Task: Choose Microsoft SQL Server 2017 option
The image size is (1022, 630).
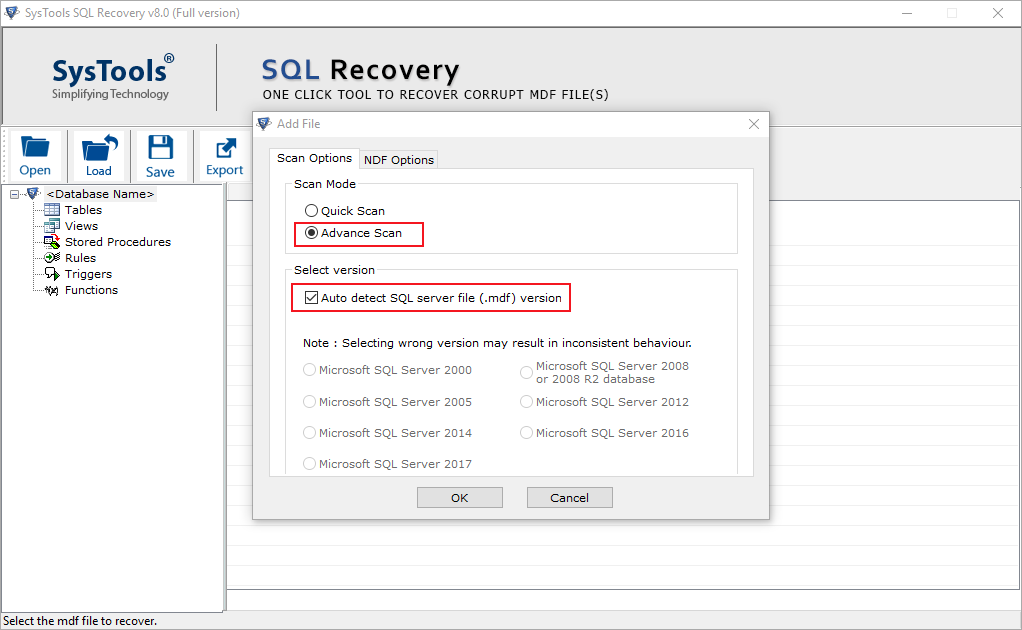Action: [x=310, y=463]
